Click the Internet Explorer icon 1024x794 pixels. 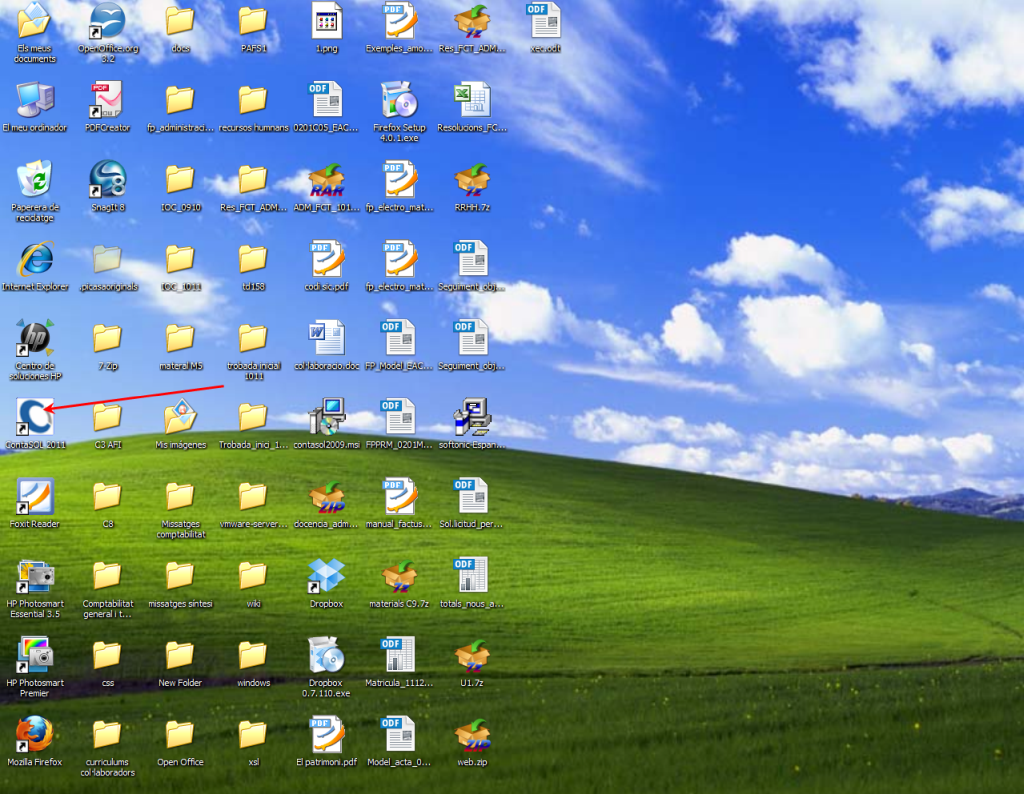(35, 260)
